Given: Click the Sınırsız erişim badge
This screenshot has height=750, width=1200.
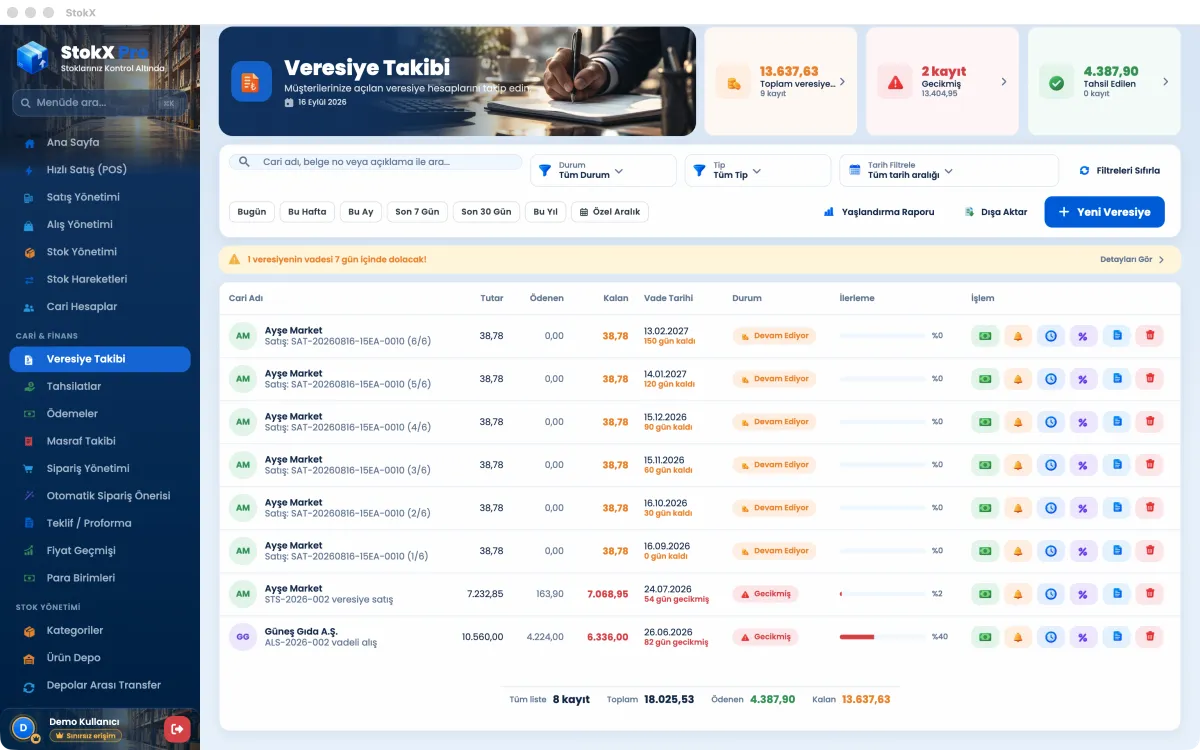Looking at the screenshot, I should [x=85, y=736].
